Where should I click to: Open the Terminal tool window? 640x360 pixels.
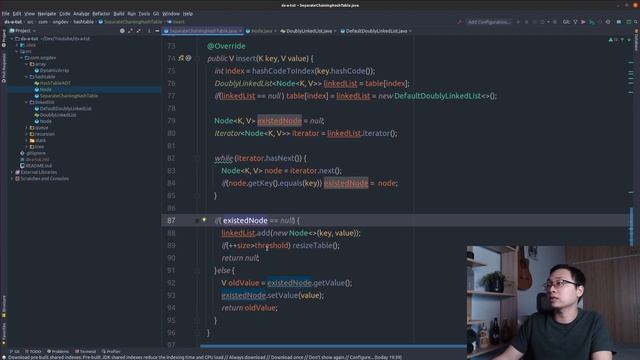coord(85,351)
